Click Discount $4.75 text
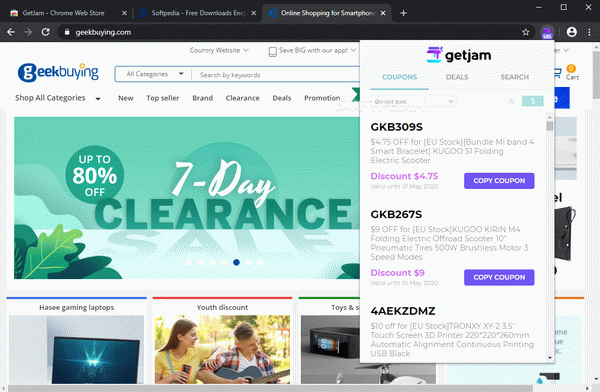The image size is (600, 392). pyautogui.click(x=404, y=176)
